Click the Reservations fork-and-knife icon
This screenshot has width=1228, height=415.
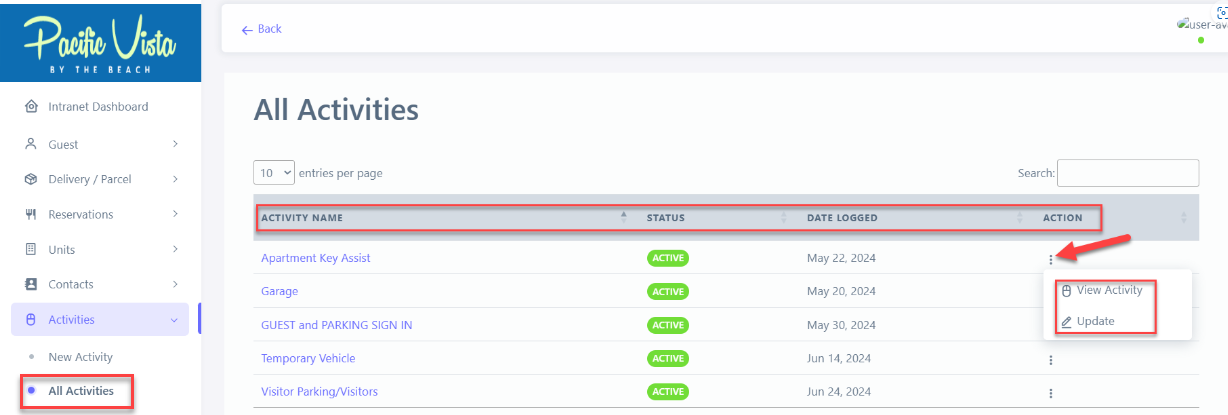pos(31,214)
